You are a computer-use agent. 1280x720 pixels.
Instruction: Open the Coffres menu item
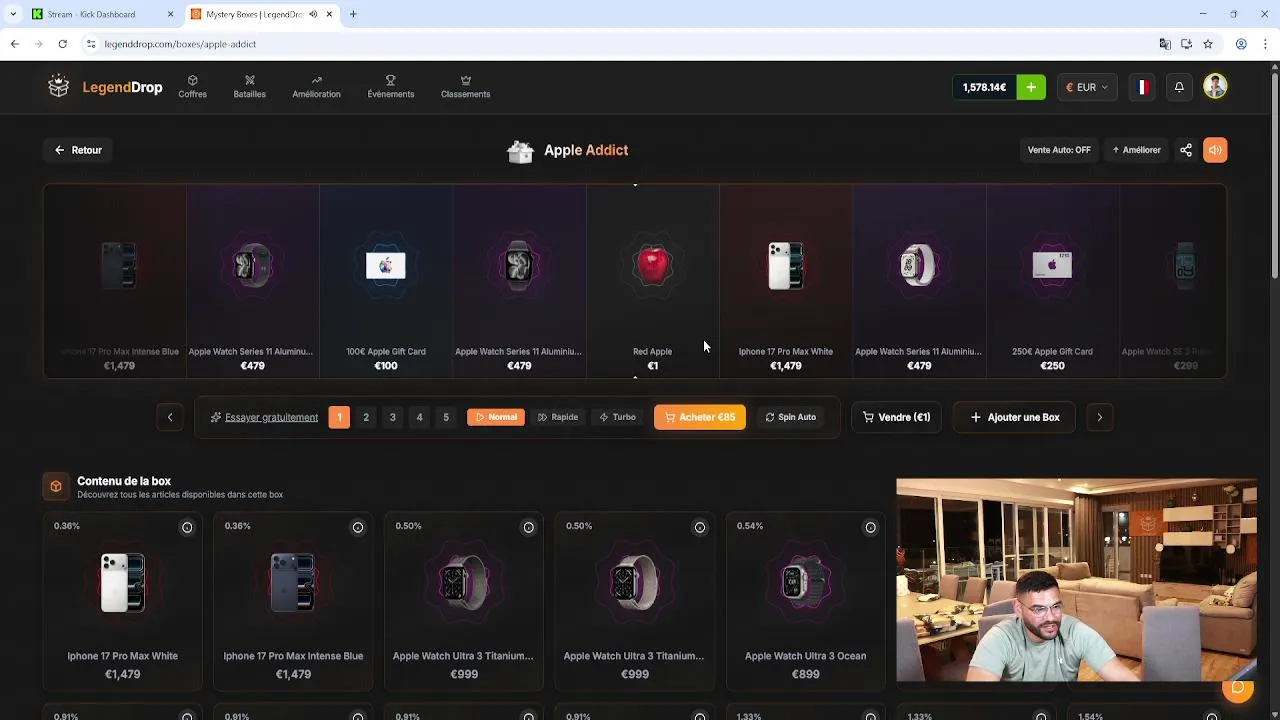click(192, 87)
